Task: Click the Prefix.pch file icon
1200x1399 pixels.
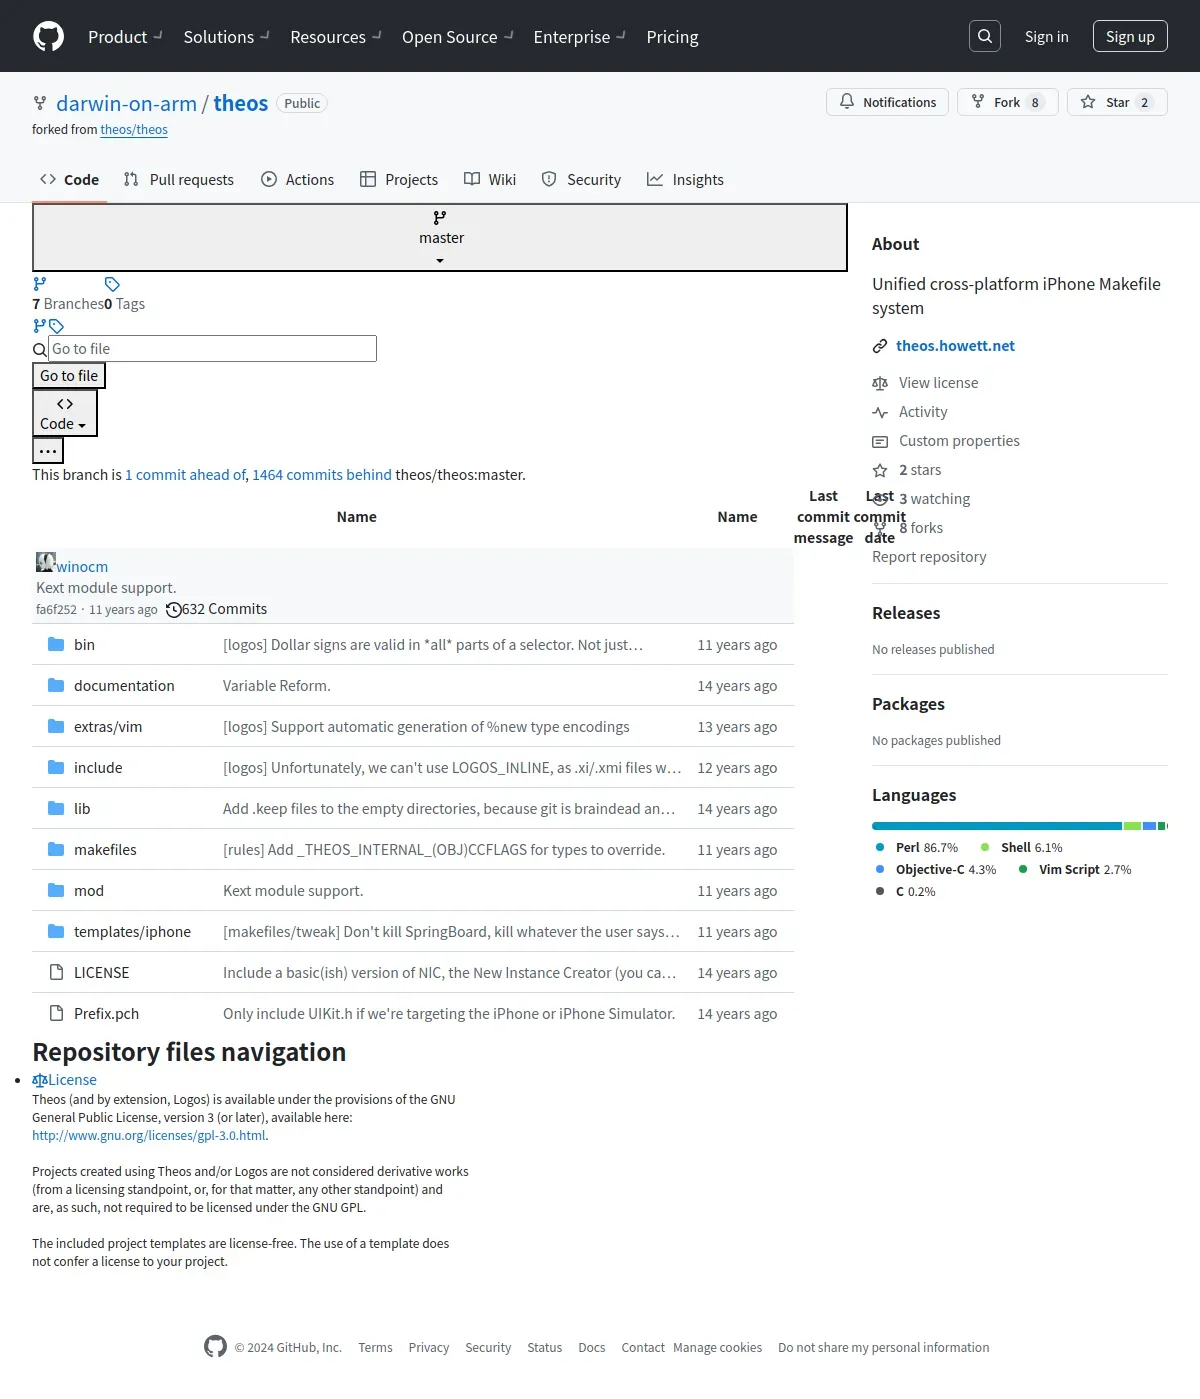Action: (56, 1014)
